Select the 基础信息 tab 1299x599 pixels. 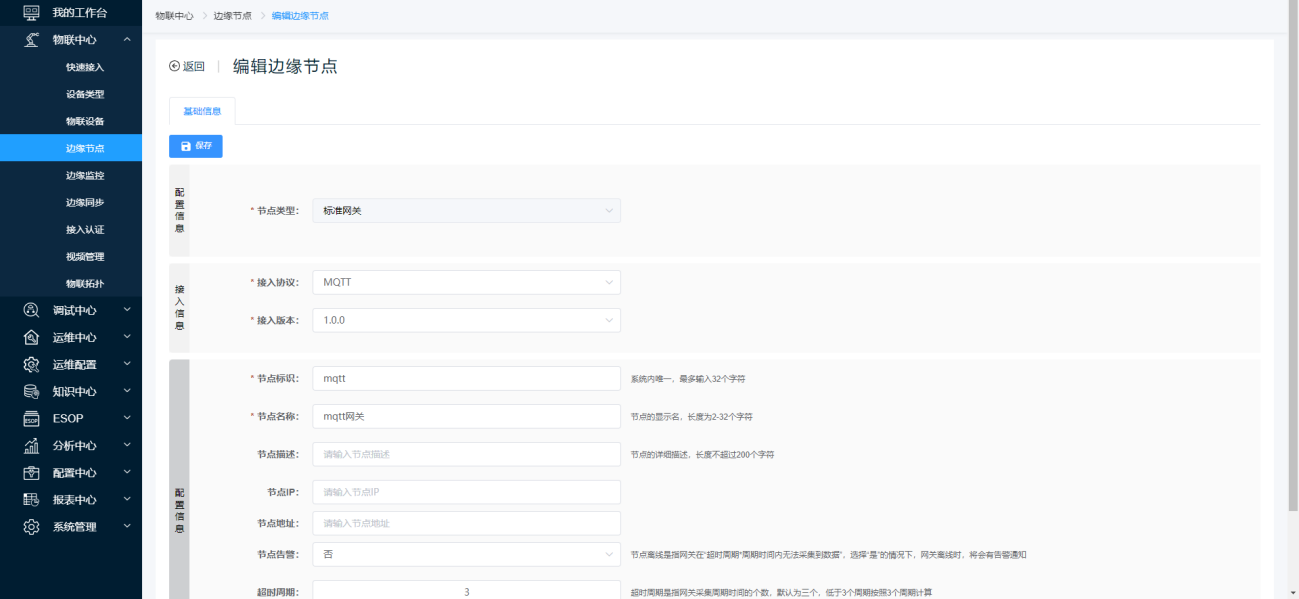pos(202,111)
